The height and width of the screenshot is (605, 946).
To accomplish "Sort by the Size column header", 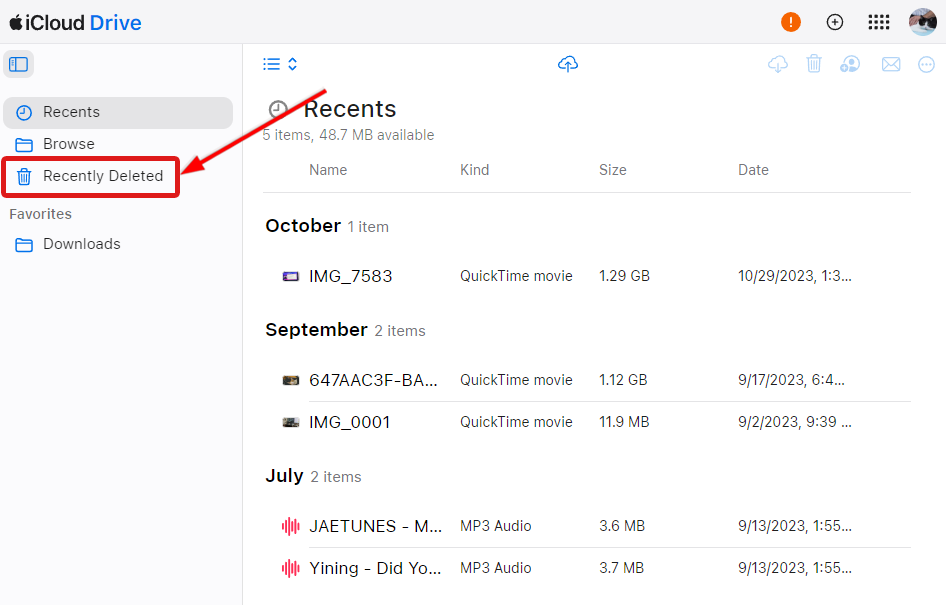I will 613,170.
